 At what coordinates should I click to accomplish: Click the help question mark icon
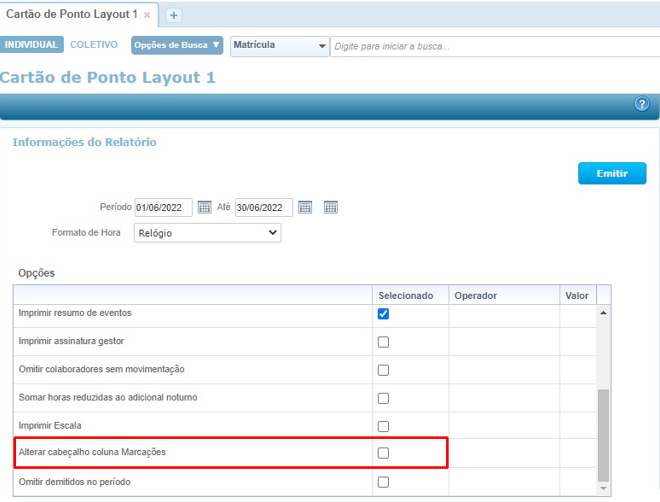pos(642,105)
